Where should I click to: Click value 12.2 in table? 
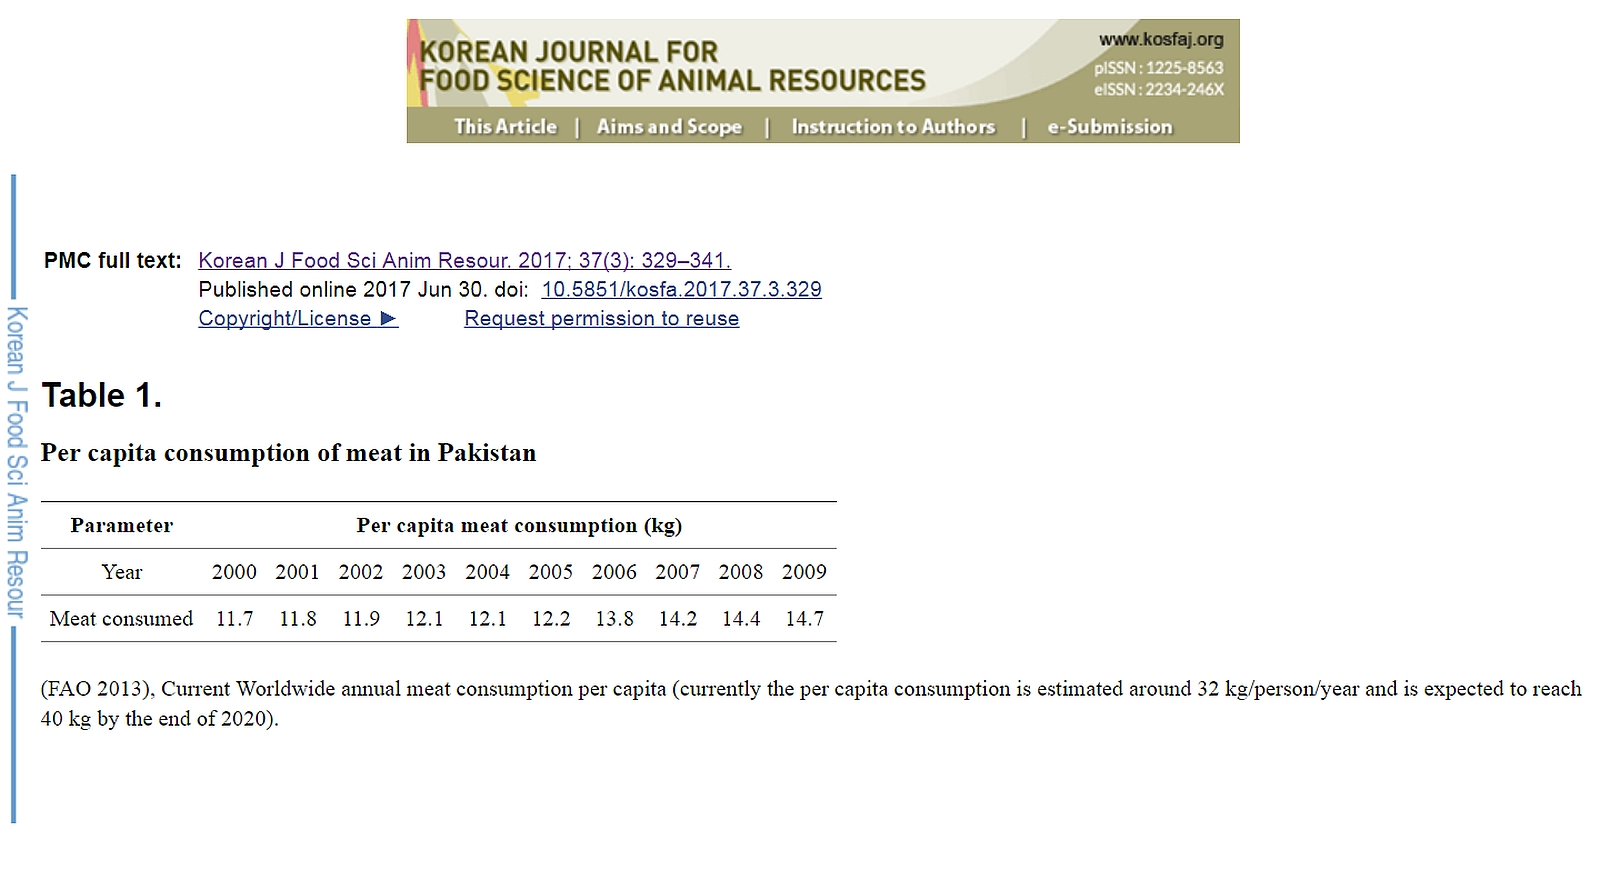tap(551, 619)
